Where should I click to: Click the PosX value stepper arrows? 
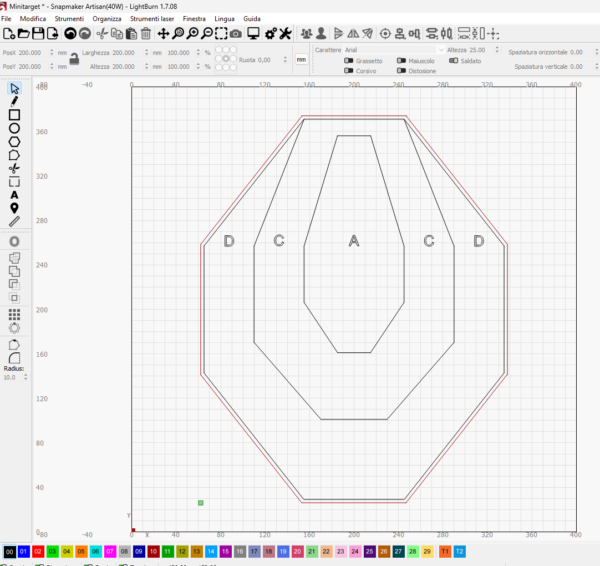tap(52, 52)
